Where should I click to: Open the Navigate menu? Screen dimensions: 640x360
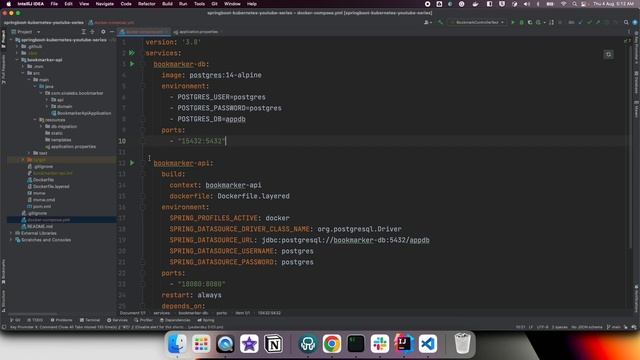tap(104, 4)
